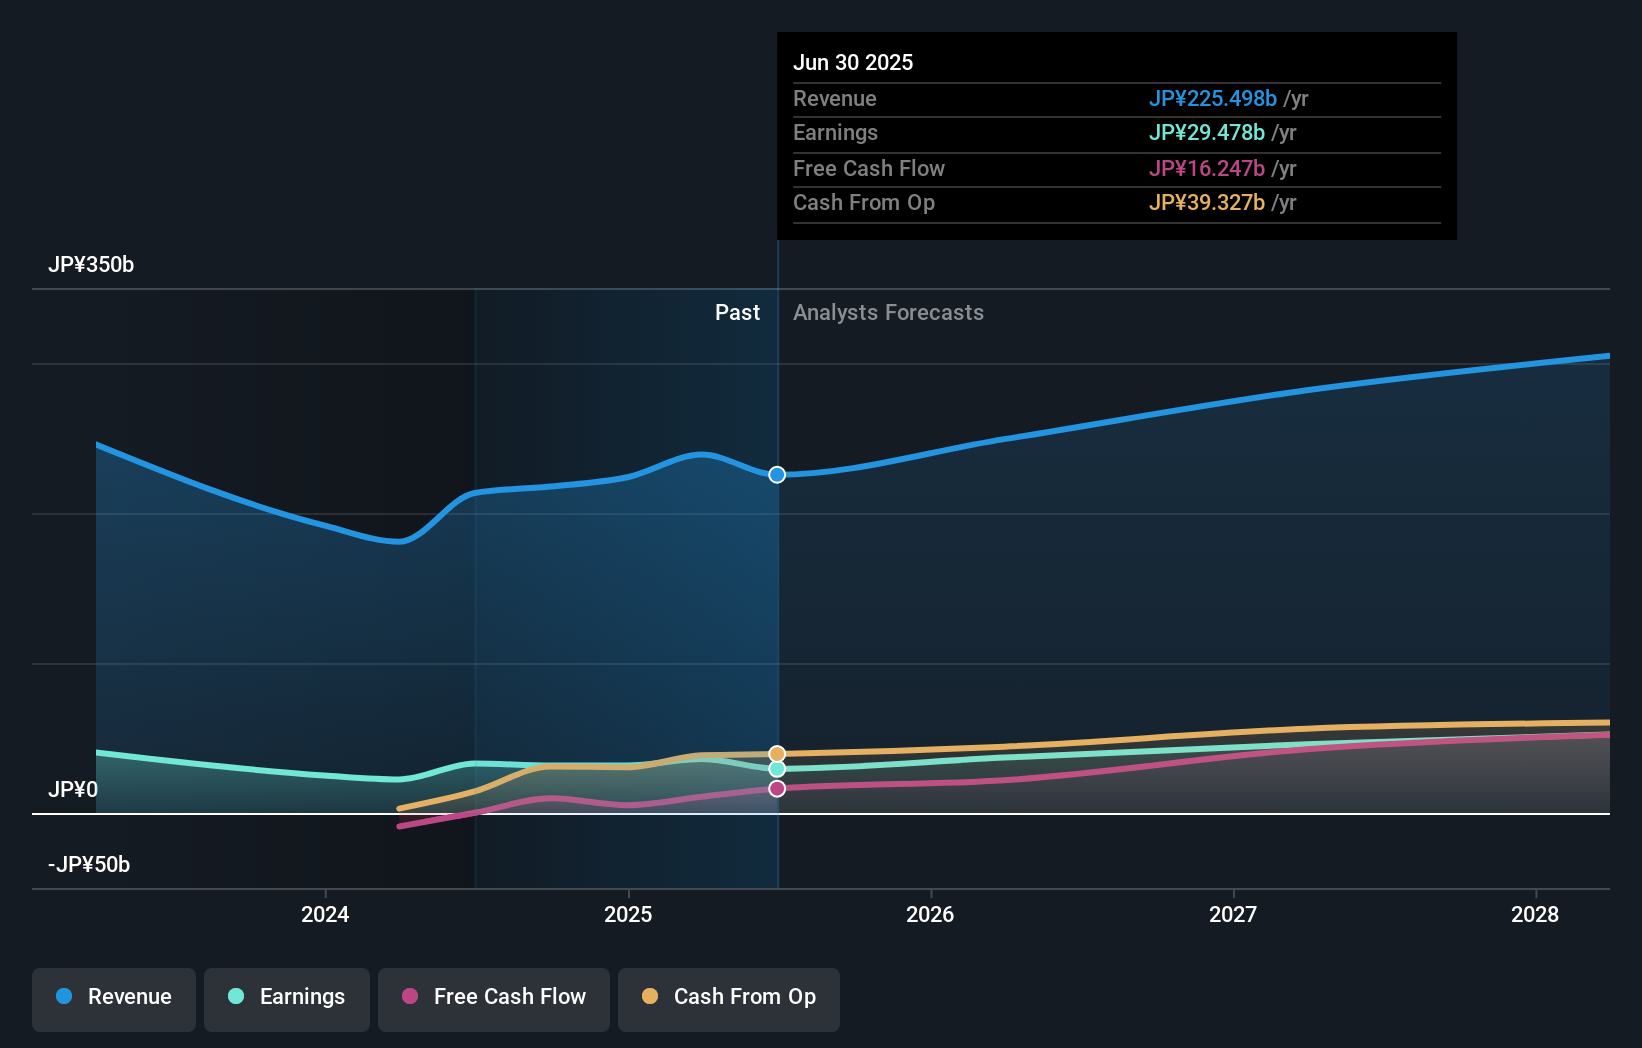Image resolution: width=1642 pixels, height=1048 pixels.
Task: Select the pink Free Cash Flow marker
Action: [776, 789]
